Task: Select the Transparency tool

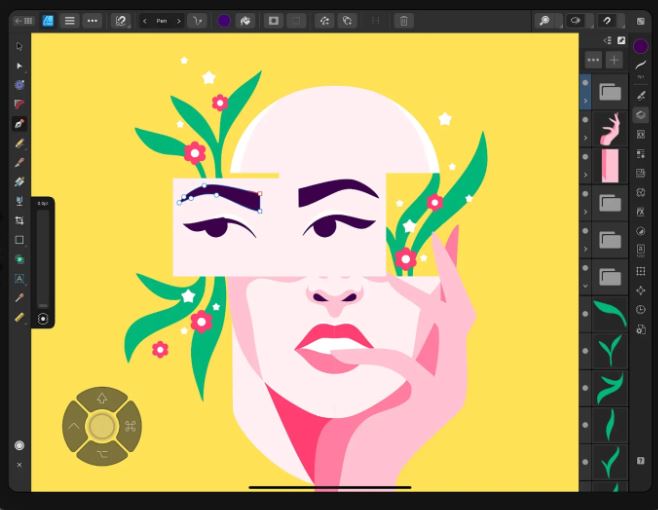Action: 19,201
